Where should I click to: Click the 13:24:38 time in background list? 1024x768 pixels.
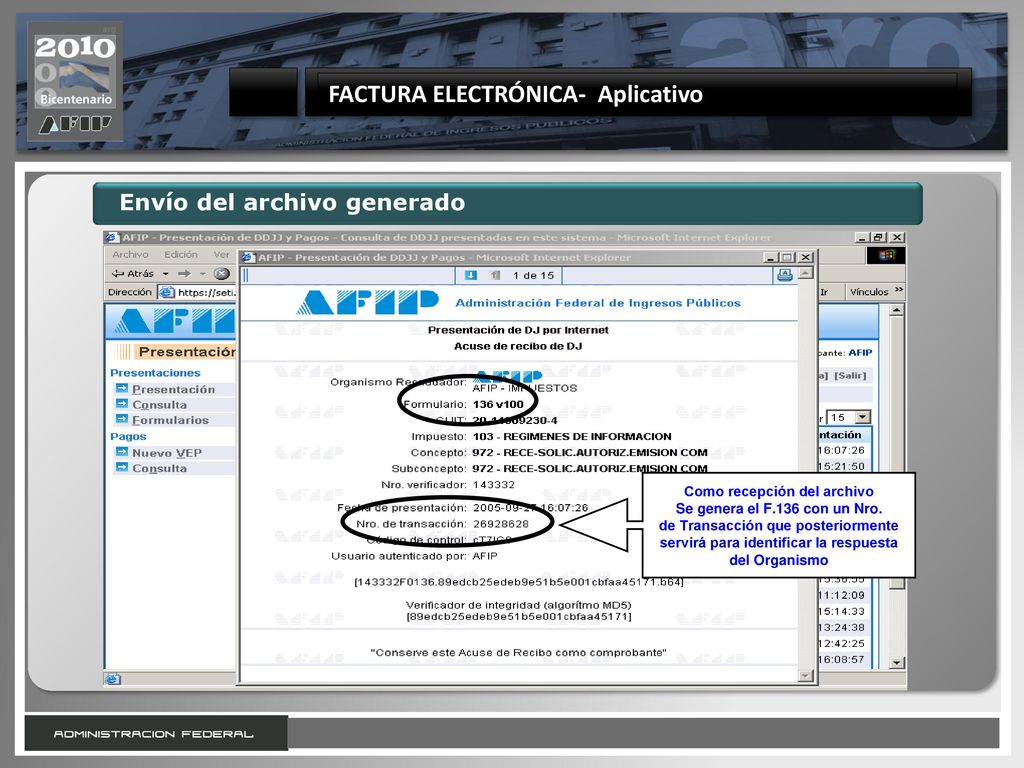tap(841, 627)
